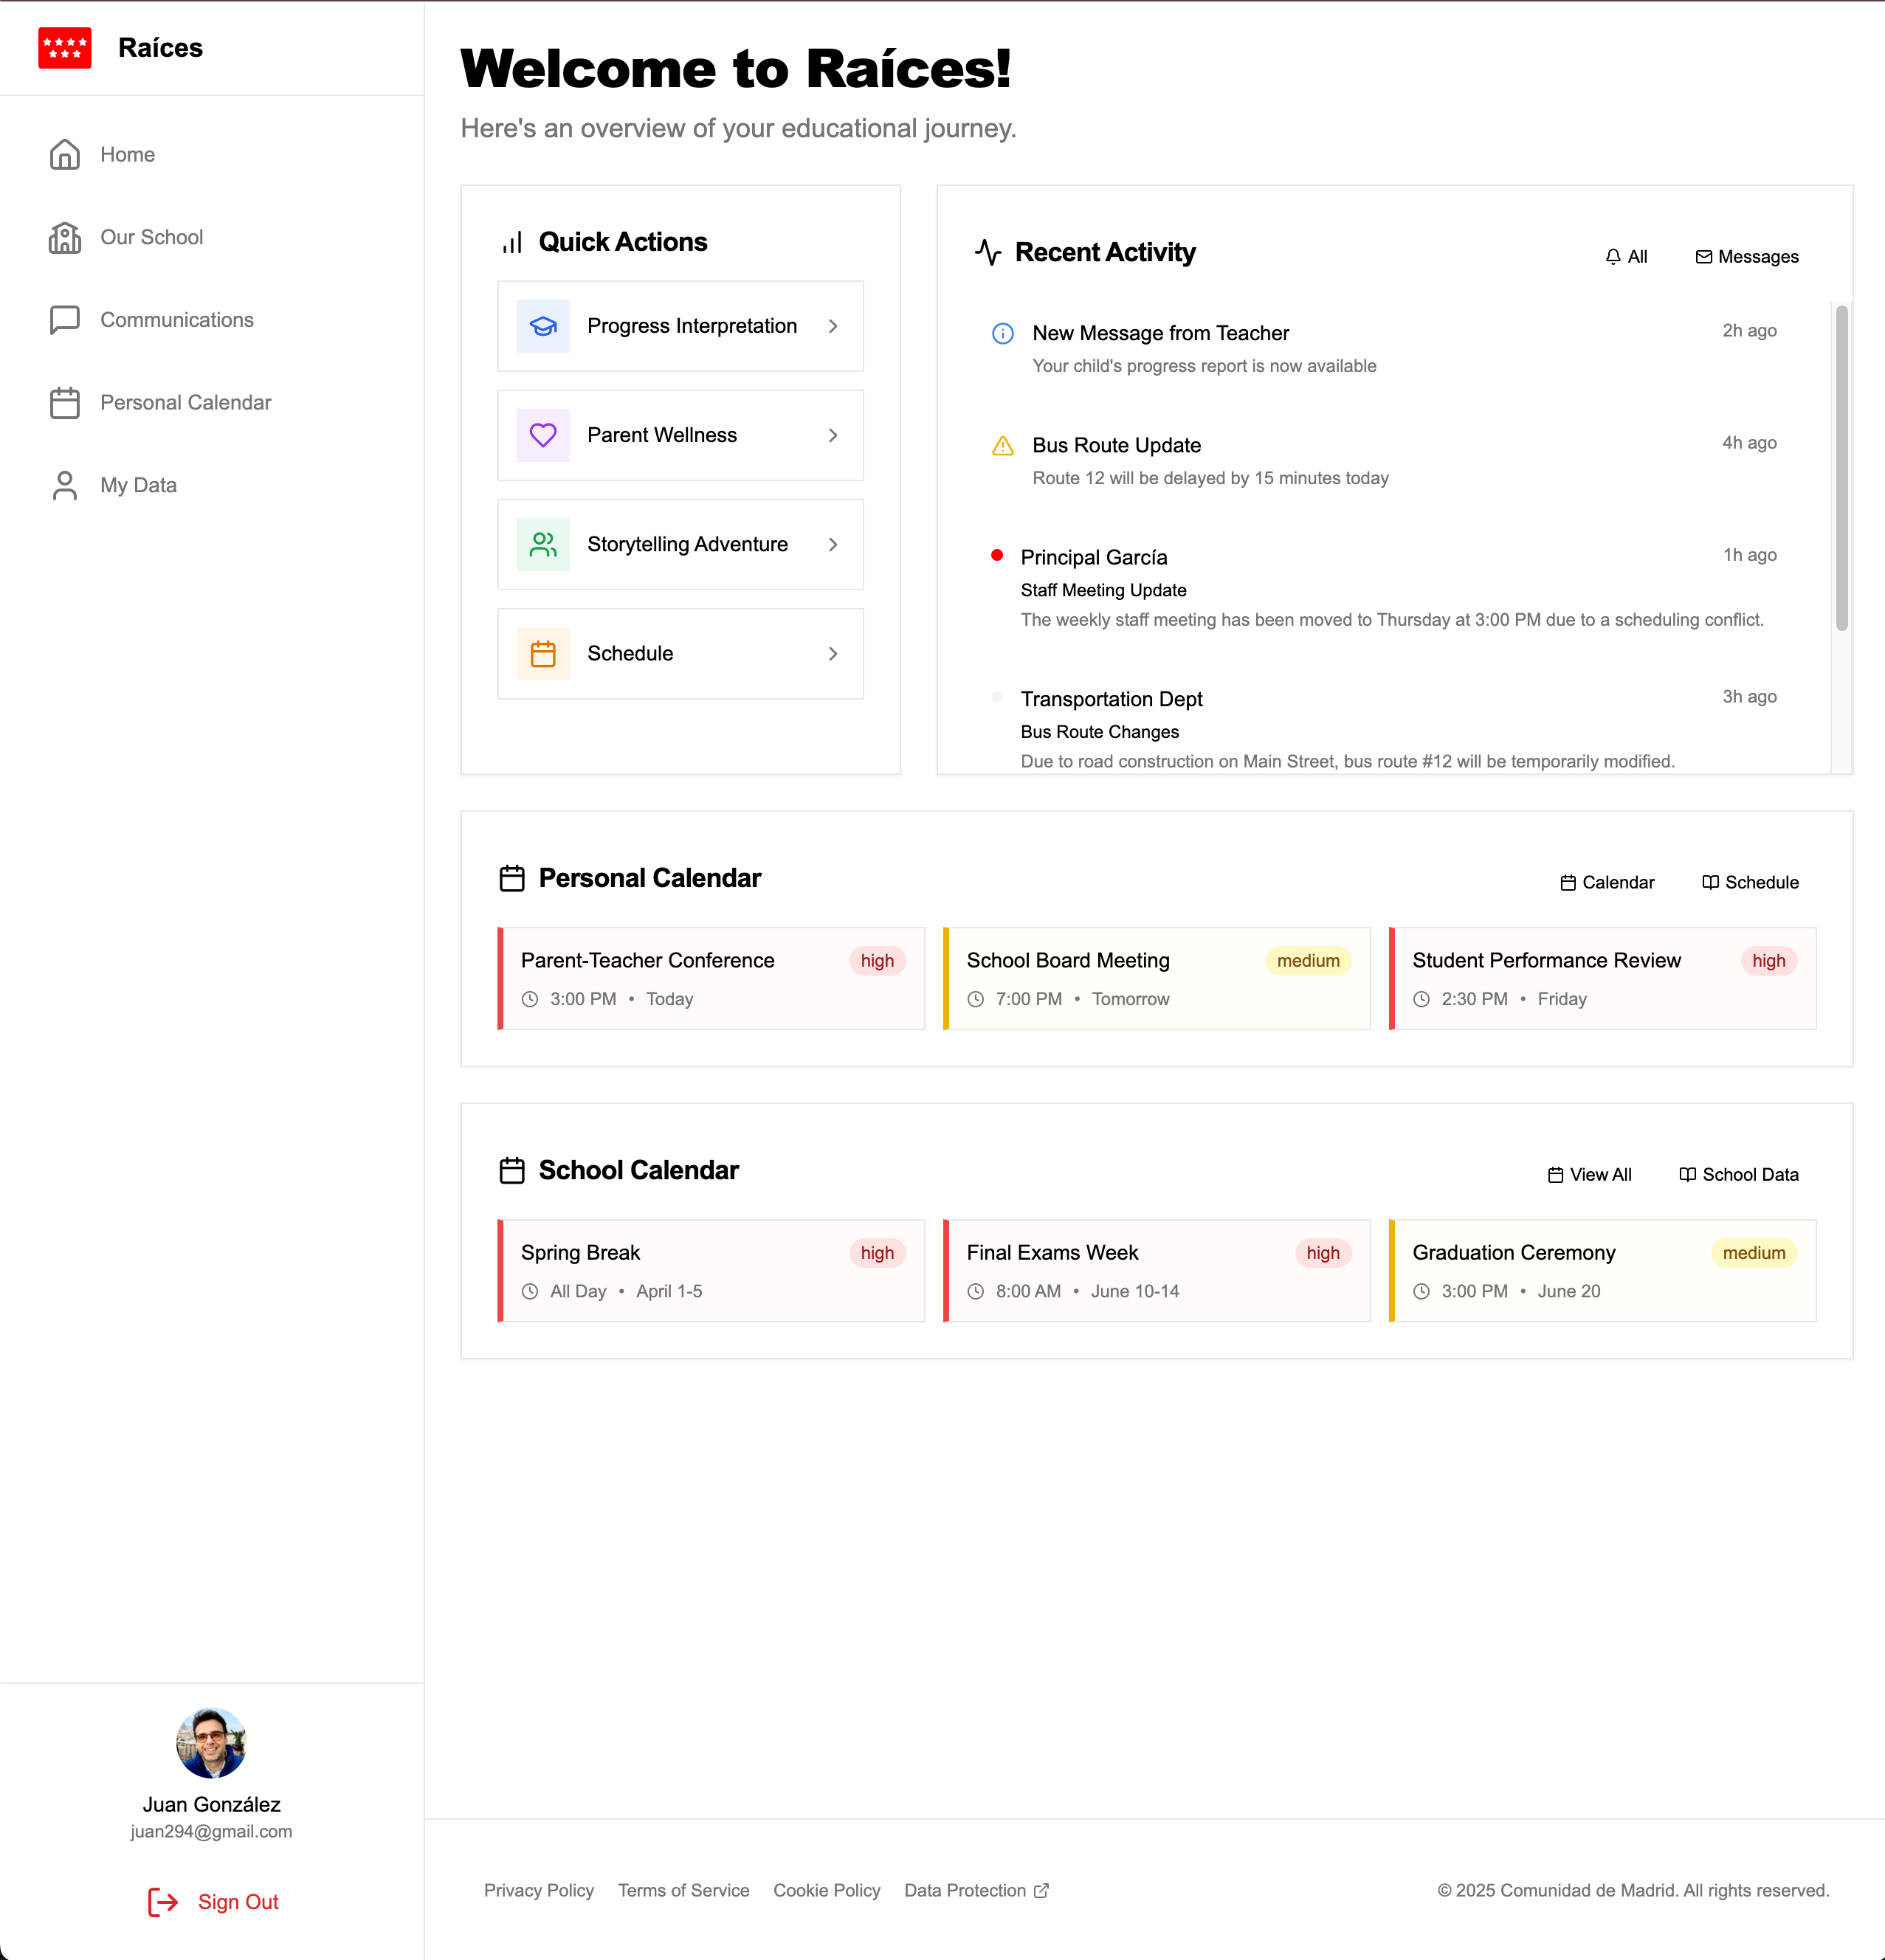Open Personal Calendar in the sidebar

[x=185, y=402]
